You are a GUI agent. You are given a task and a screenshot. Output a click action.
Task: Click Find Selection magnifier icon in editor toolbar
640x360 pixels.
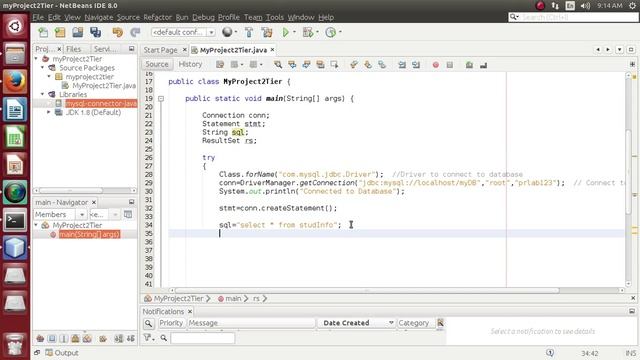(278, 64)
